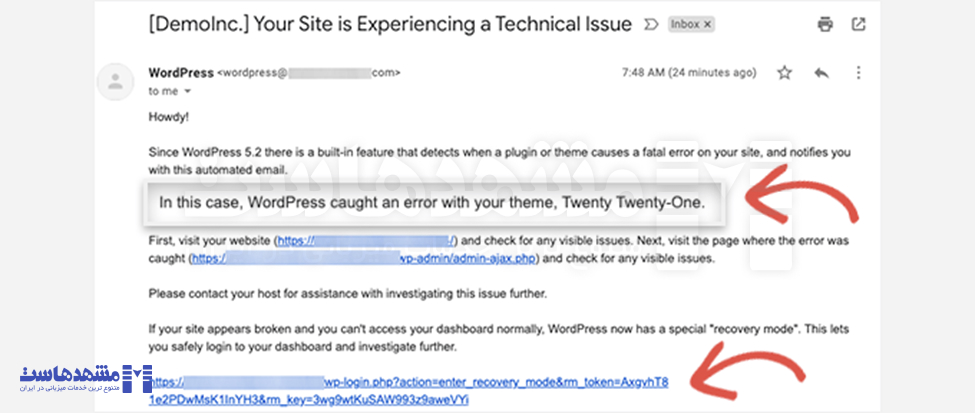Open the three-dot More options menu

(x=858, y=72)
